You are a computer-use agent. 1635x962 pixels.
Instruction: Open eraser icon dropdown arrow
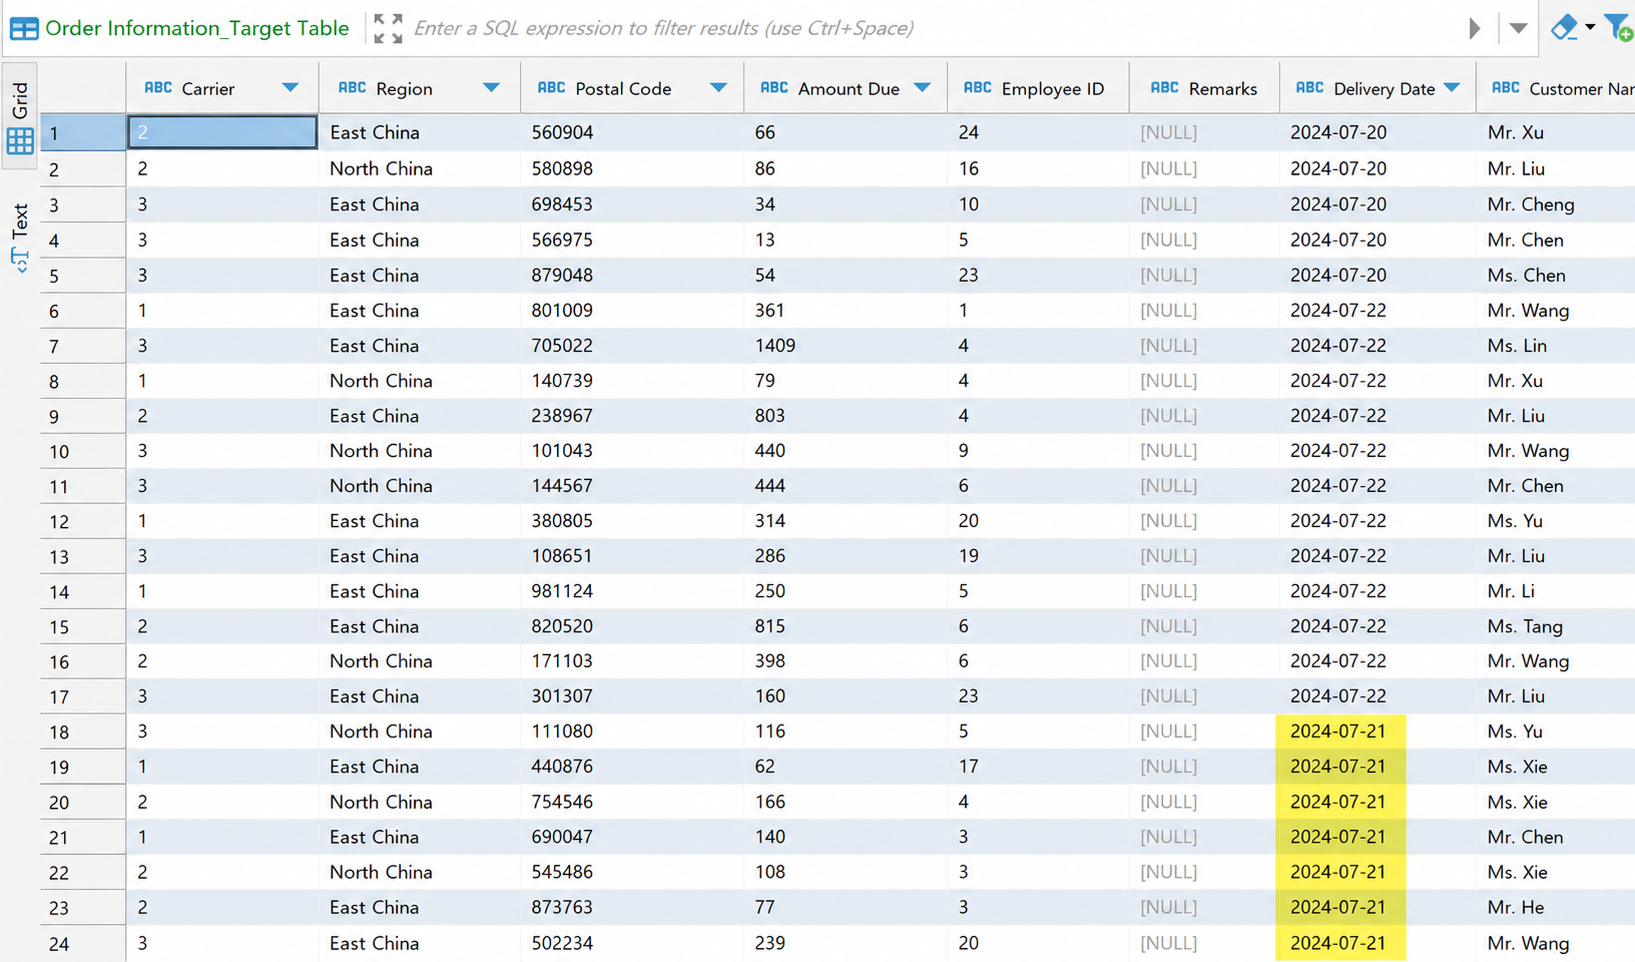1590,27
